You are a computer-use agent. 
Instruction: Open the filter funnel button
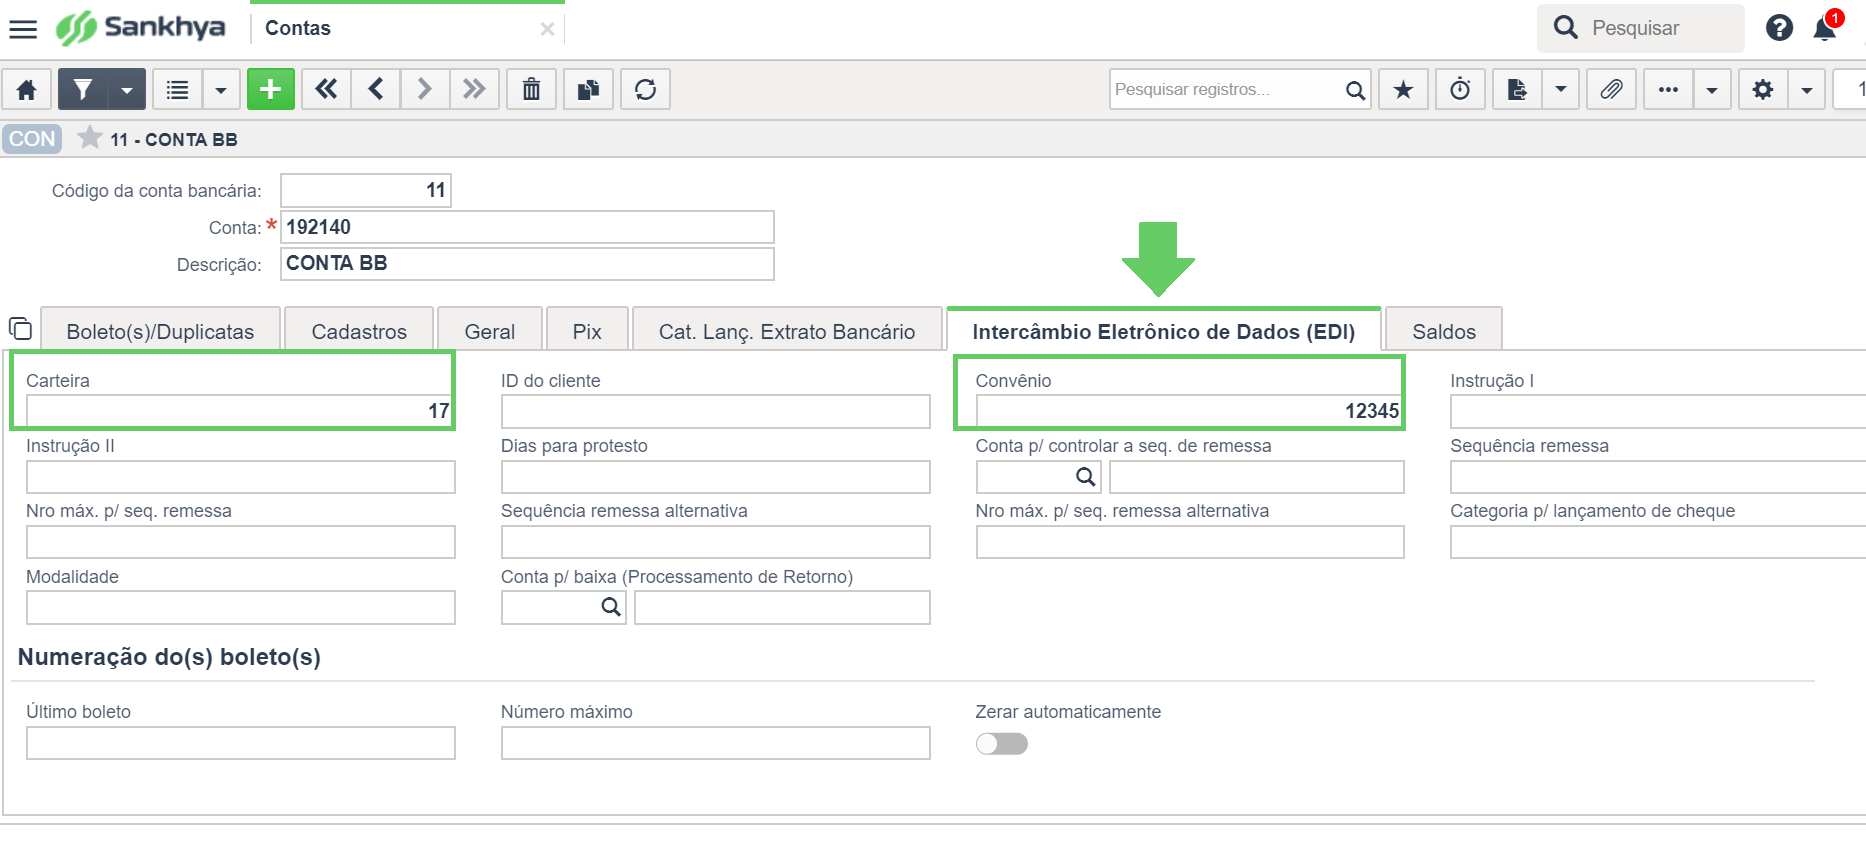83,89
